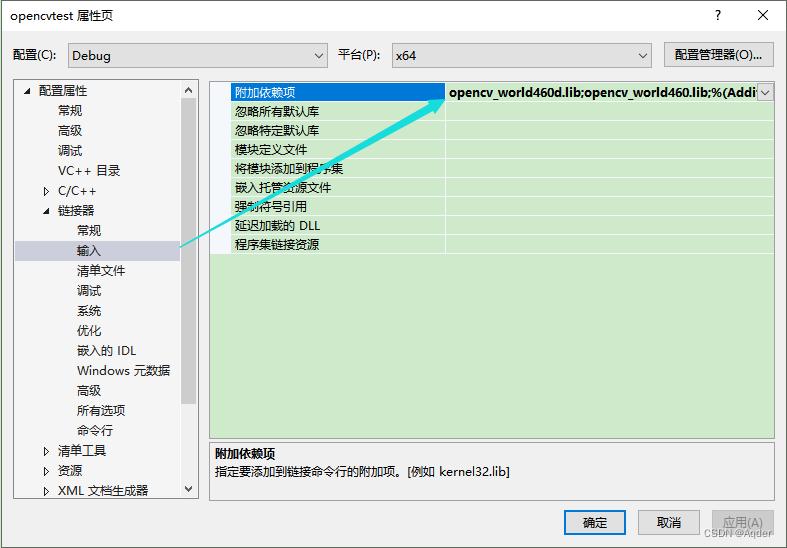787x548 pixels.
Task: Select VC++ 目录 in the tree
Action: pyautogui.click(x=88, y=171)
